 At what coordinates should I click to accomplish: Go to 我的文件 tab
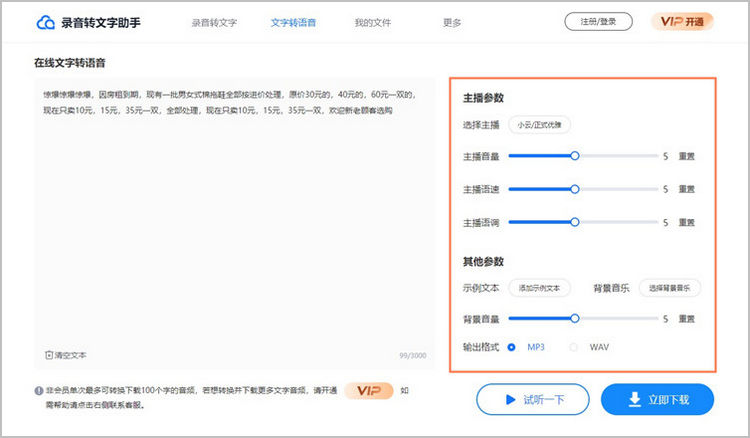(x=372, y=22)
